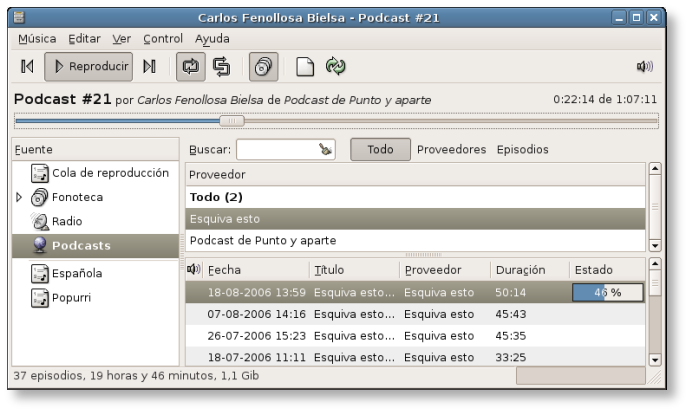Click the volume speaker icon
Viewport: 690px width, 413px height.
click(x=645, y=67)
